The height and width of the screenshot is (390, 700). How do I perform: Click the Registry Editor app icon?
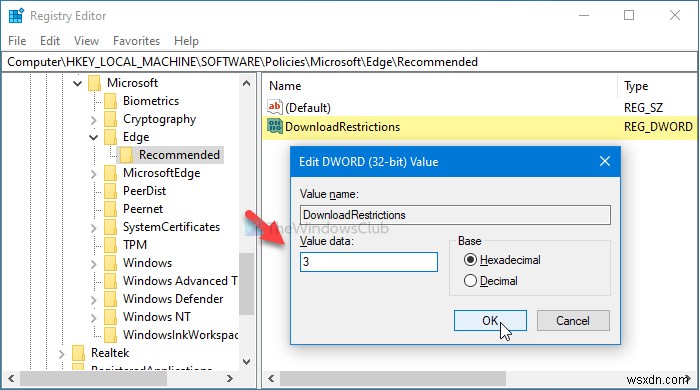point(16,15)
